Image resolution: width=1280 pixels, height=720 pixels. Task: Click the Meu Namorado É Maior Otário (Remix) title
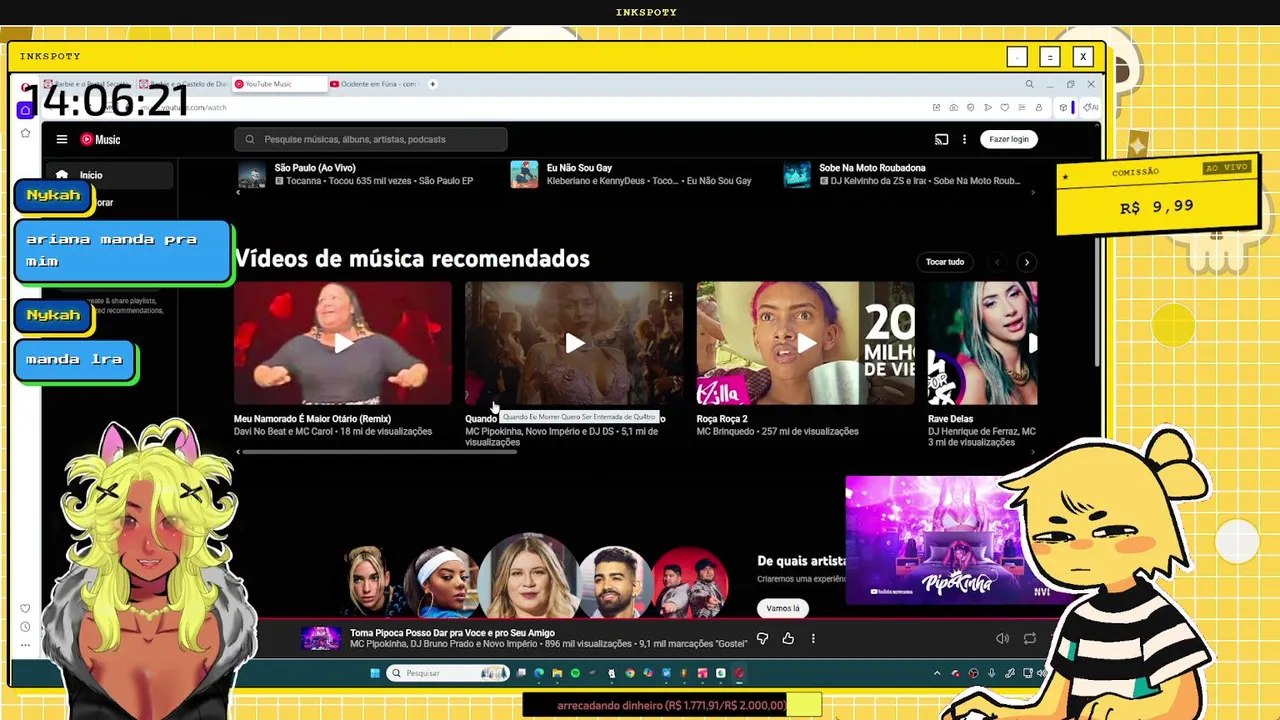[312, 419]
